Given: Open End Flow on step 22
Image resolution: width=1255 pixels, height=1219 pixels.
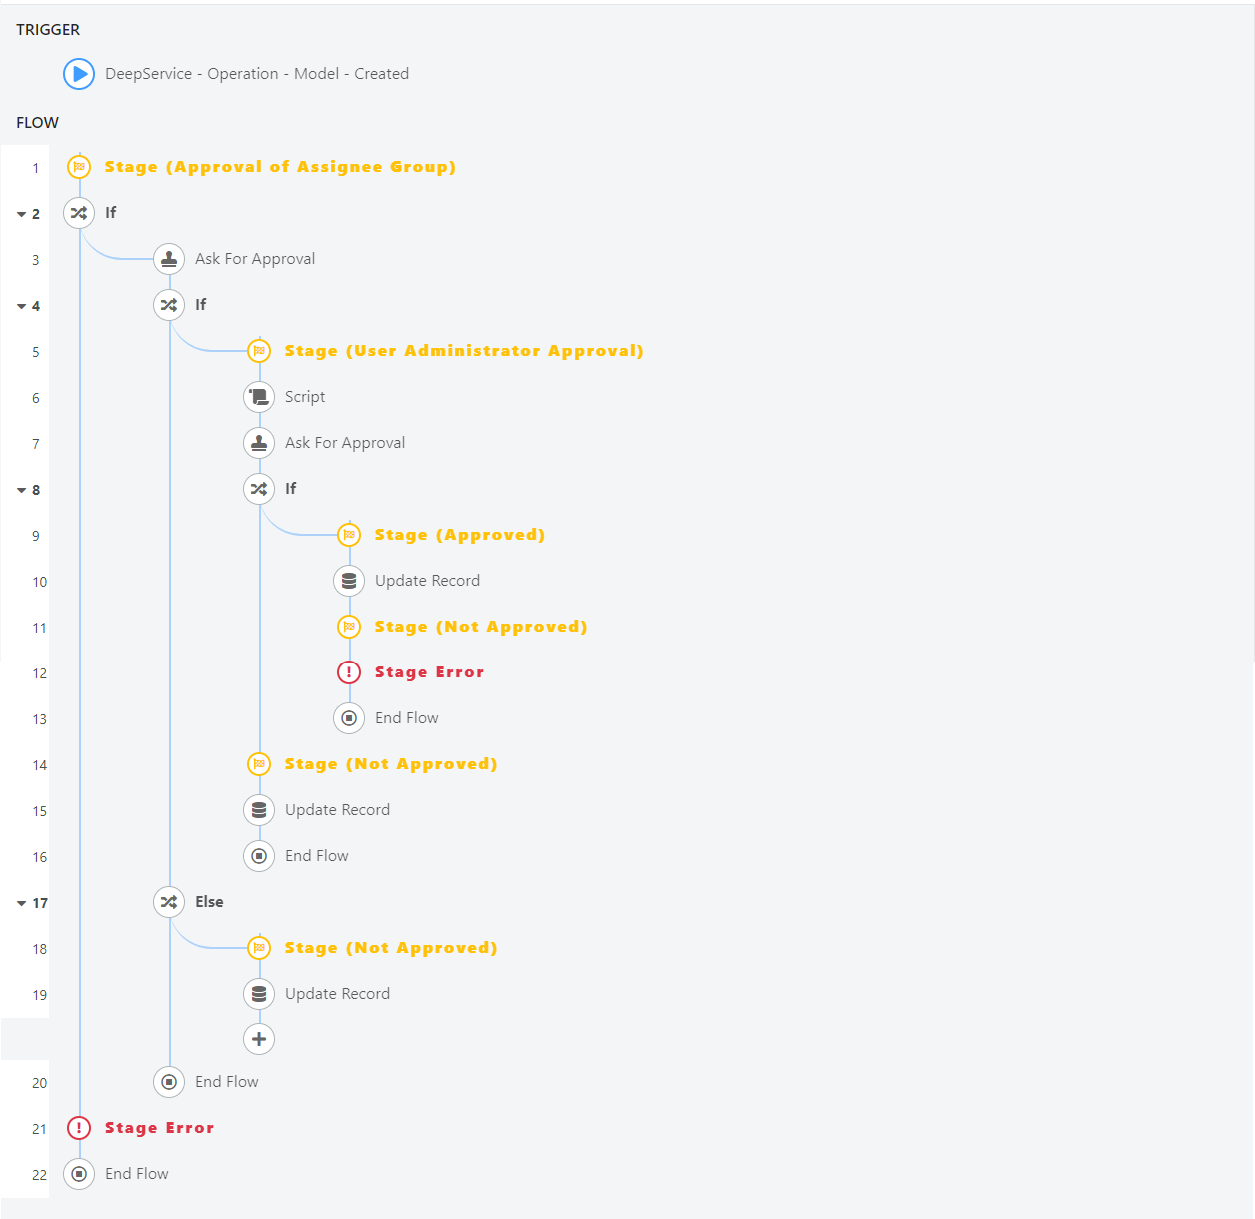Looking at the screenshot, I should click(x=137, y=1174).
